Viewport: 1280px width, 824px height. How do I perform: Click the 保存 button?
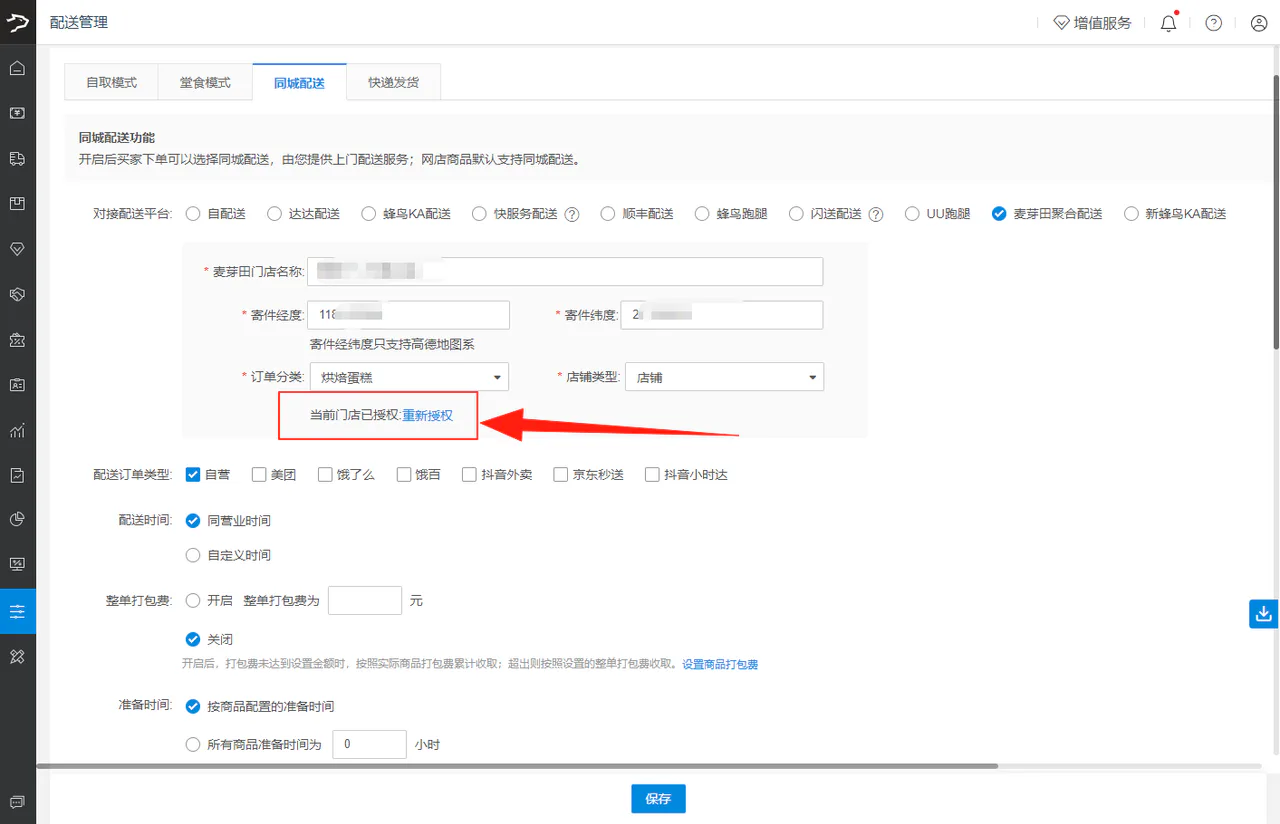pyautogui.click(x=658, y=799)
